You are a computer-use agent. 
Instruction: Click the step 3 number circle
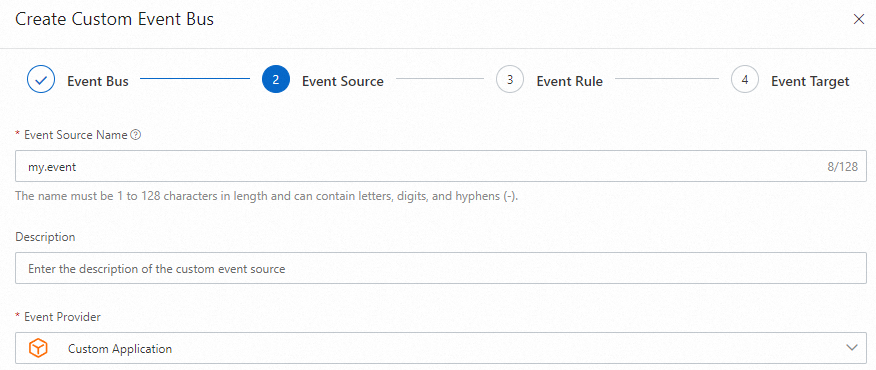click(510, 80)
